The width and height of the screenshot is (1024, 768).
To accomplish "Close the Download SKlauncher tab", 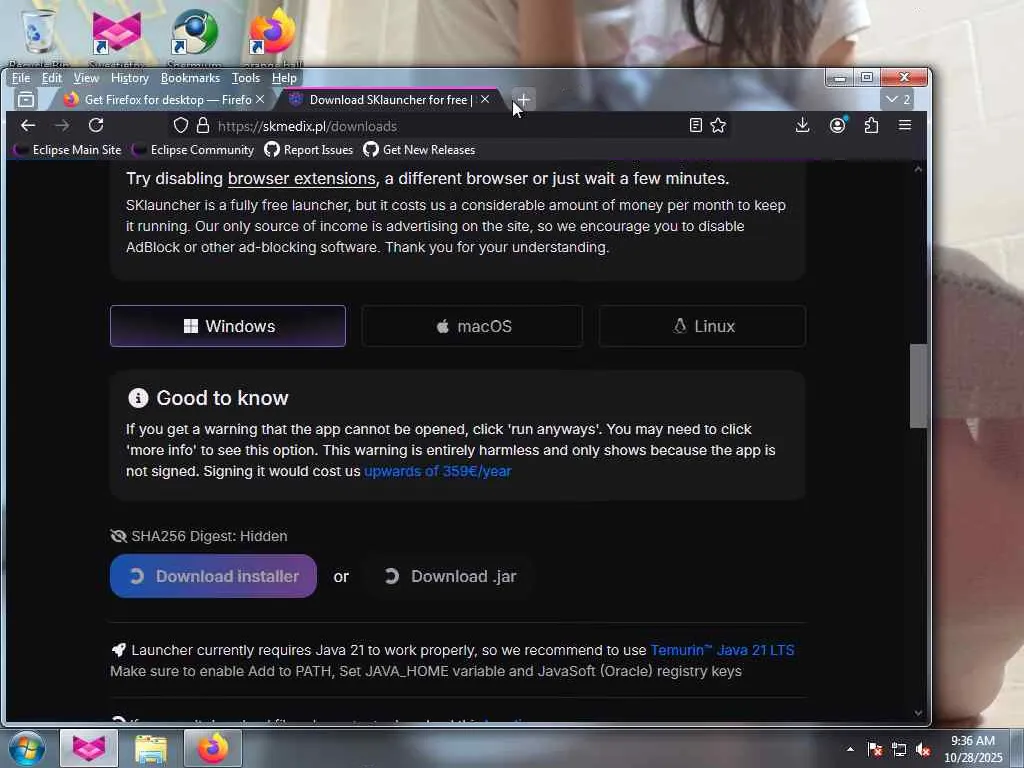I will coord(485,99).
